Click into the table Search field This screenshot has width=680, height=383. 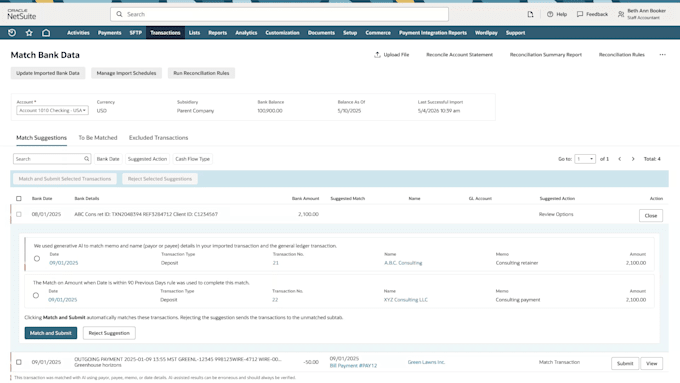tap(51, 159)
